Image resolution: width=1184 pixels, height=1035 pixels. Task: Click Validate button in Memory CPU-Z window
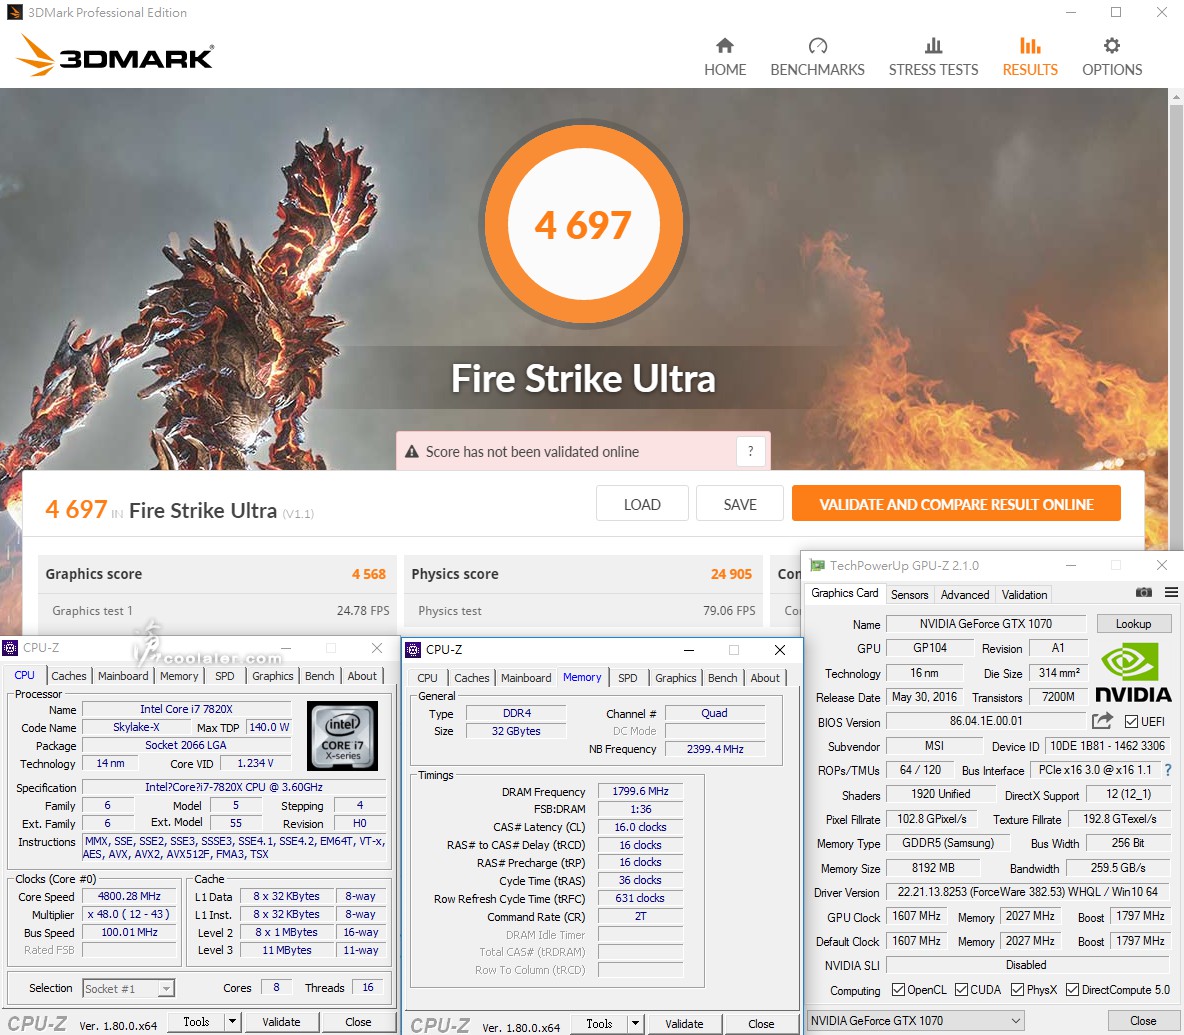(x=684, y=1024)
